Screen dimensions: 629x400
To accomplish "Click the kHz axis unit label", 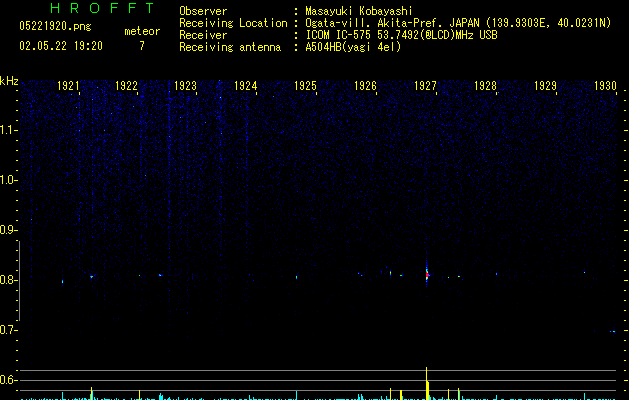I will (9, 81).
